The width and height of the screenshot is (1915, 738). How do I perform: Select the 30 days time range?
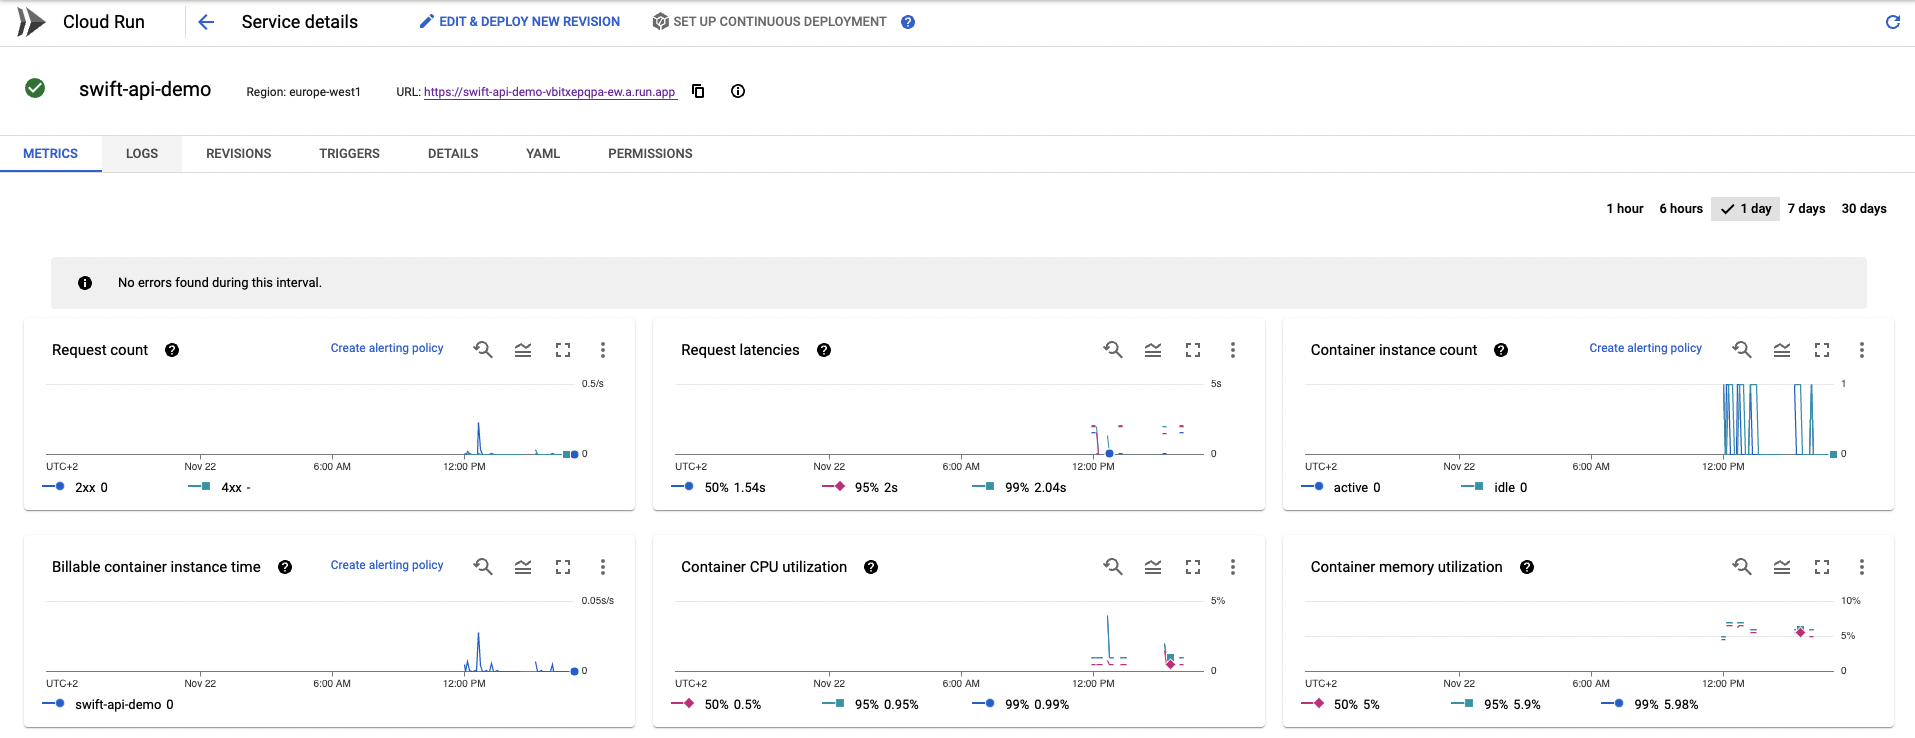(1864, 209)
